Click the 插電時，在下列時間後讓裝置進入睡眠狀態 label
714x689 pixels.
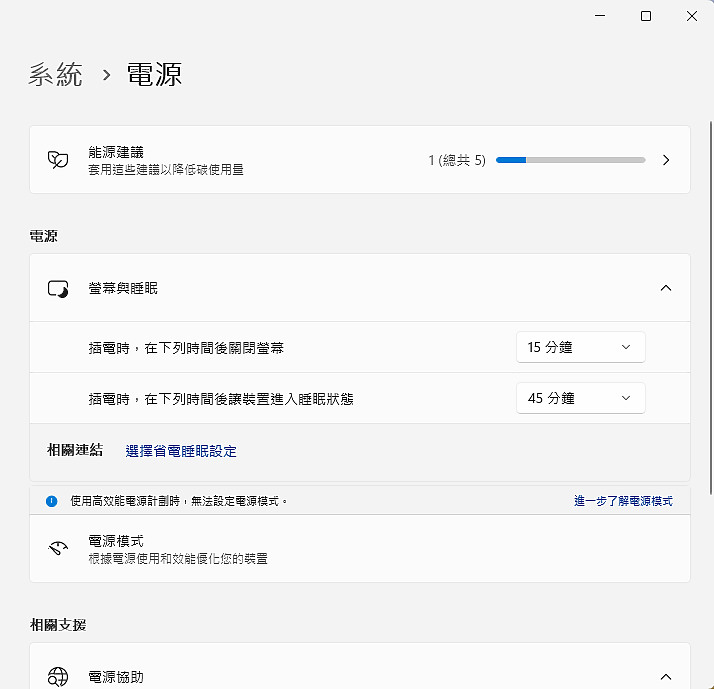click(x=221, y=399)
